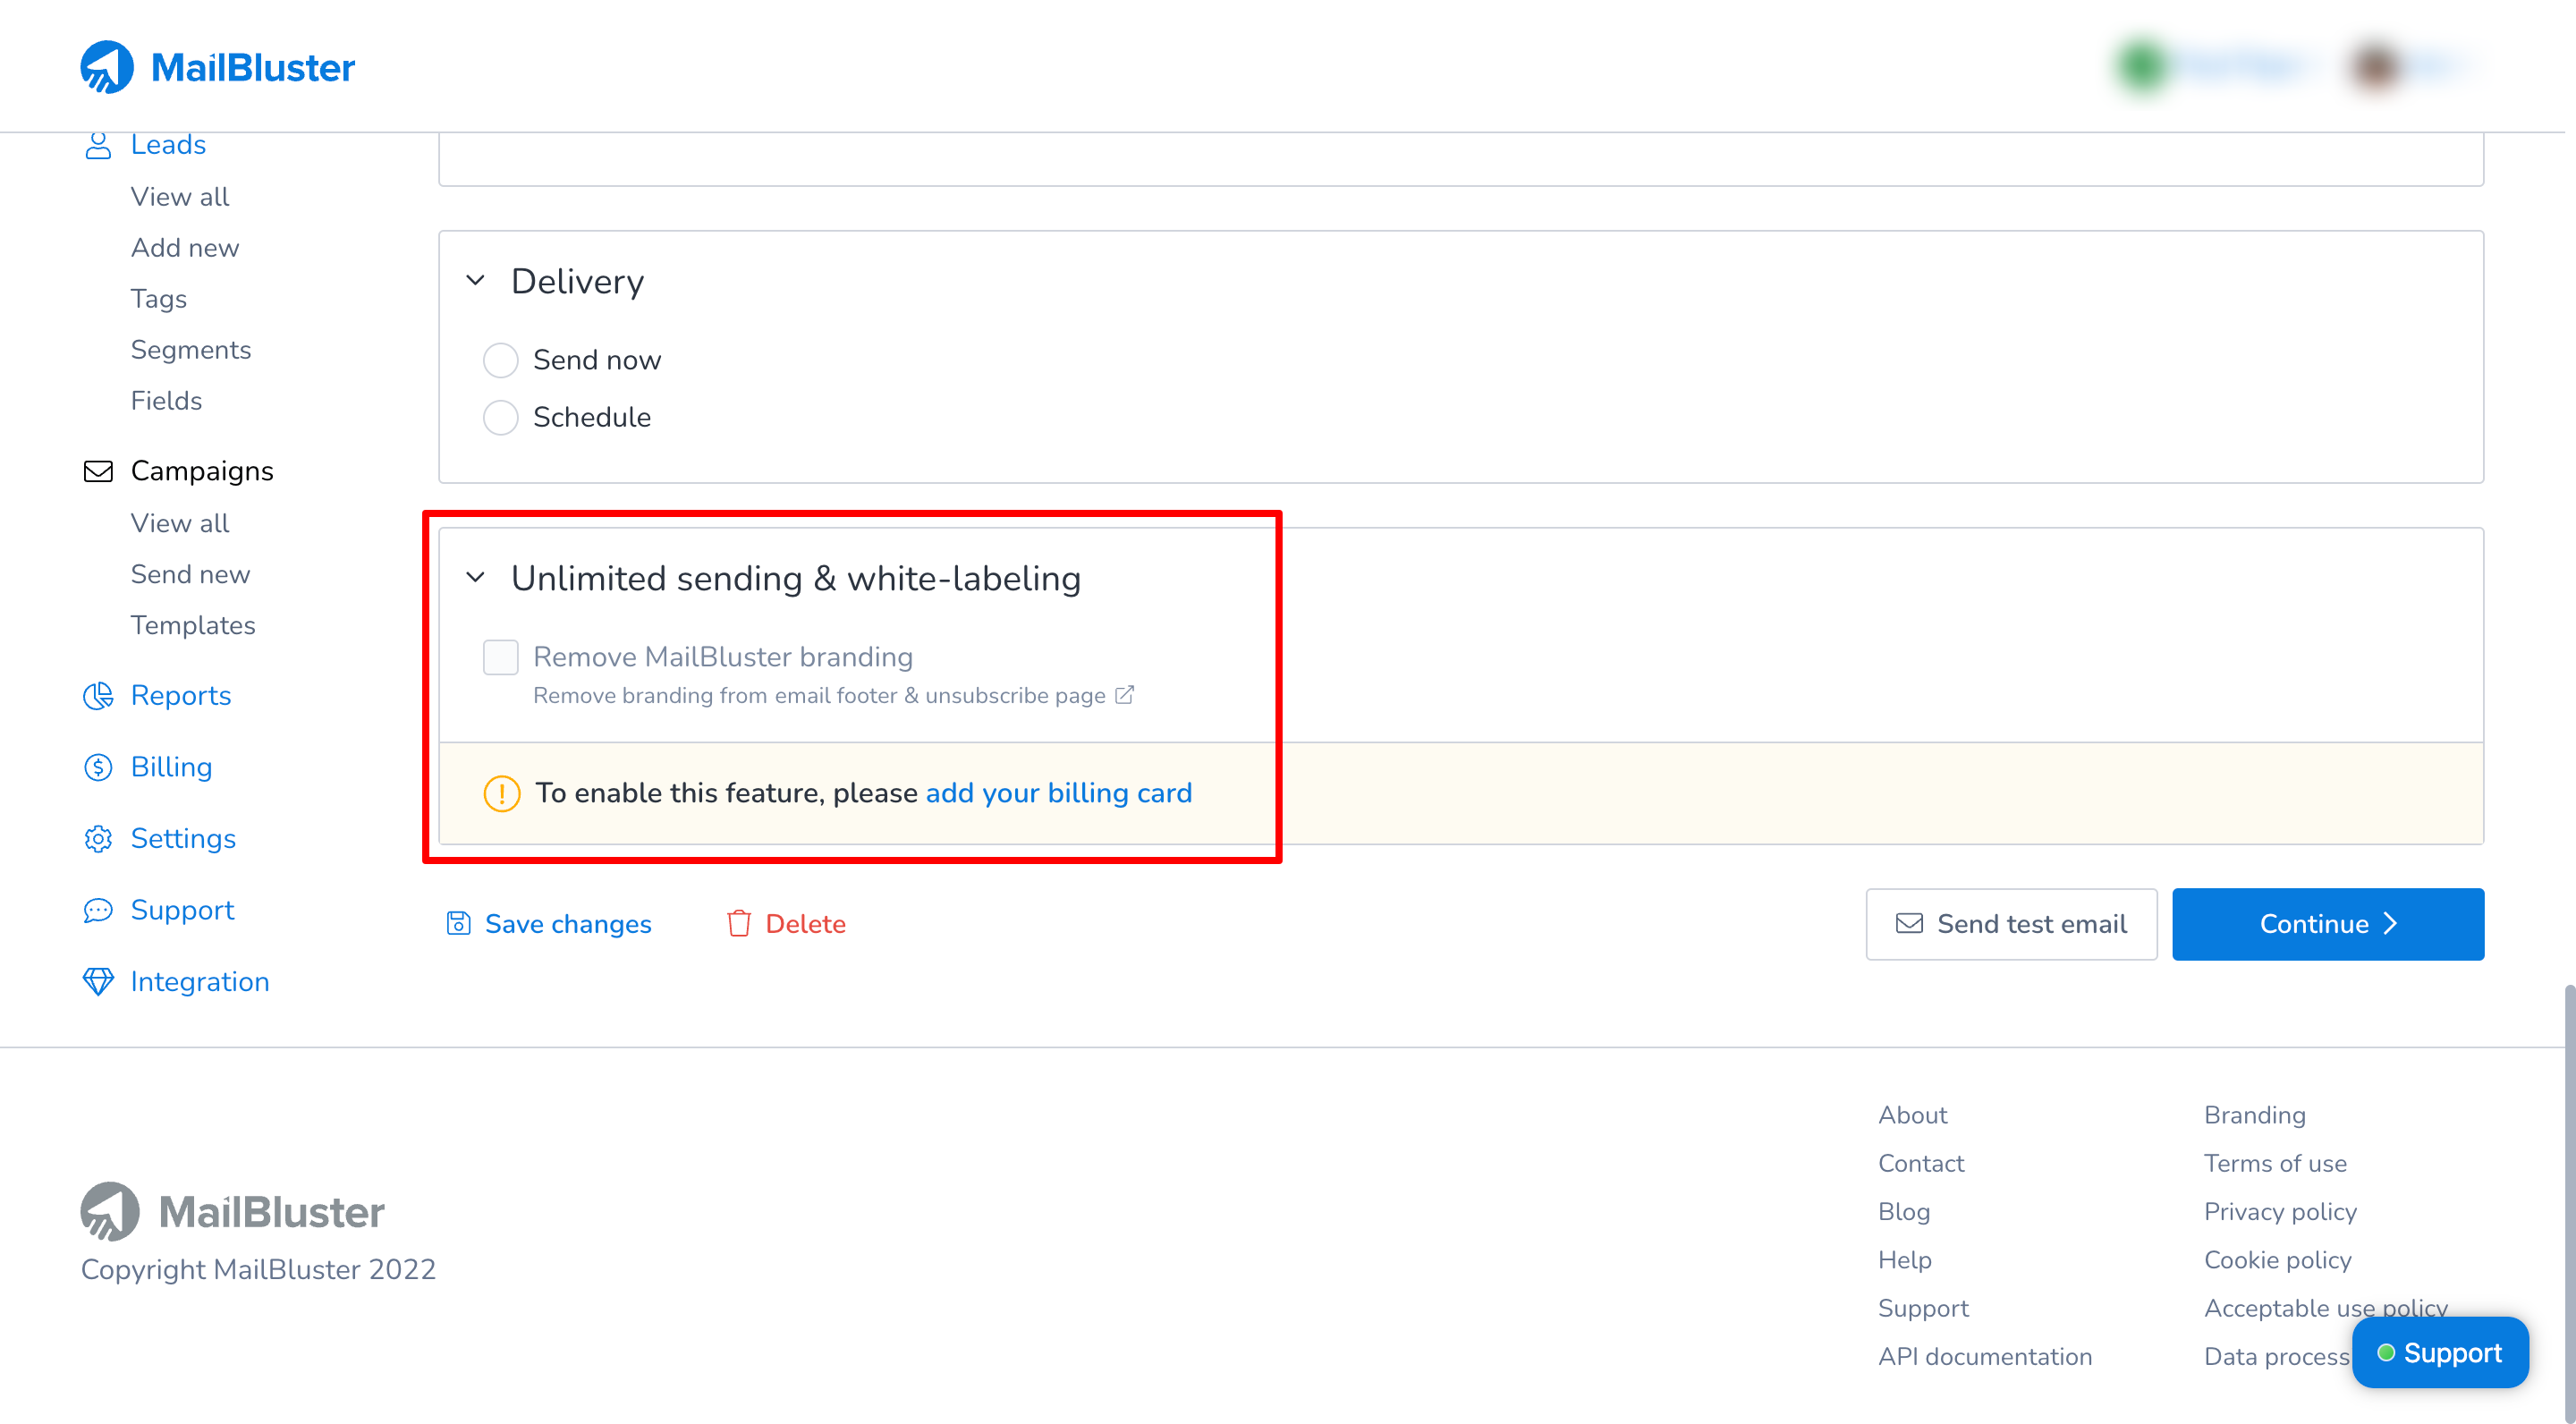Open View all under Leads
2576x1424 pixels.
180,197
